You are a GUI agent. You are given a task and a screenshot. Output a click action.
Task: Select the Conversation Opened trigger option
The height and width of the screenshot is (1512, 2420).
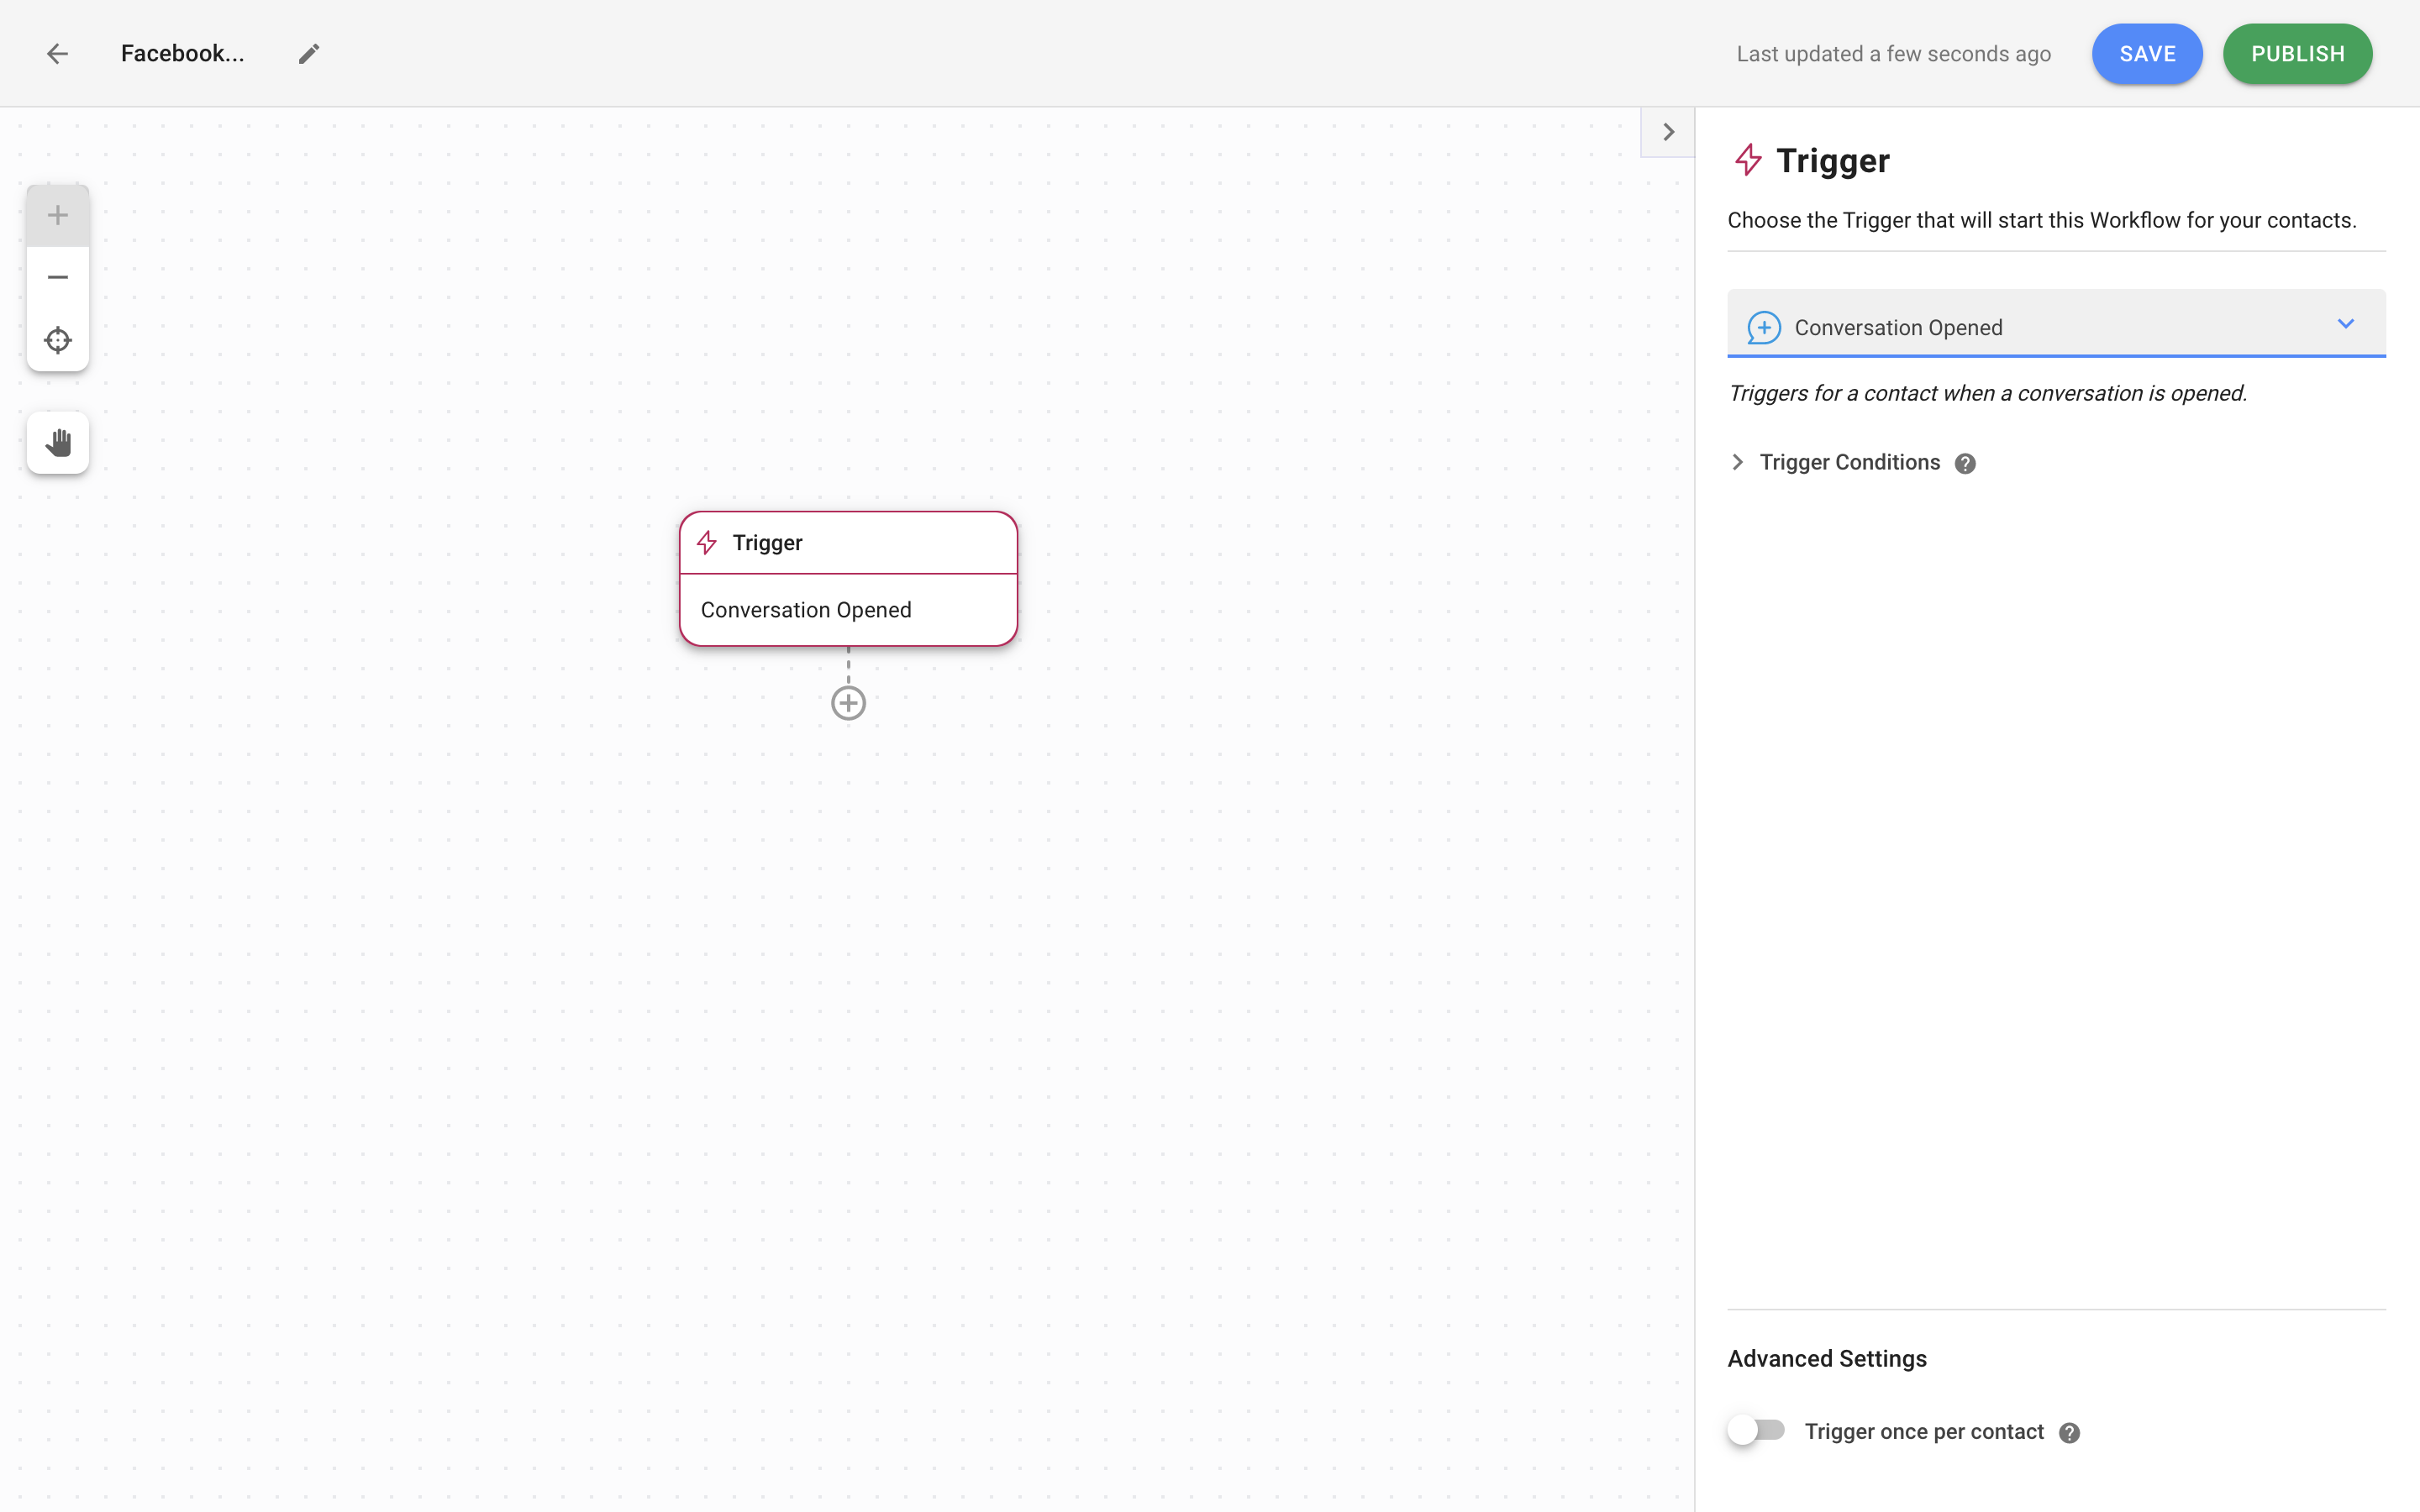point(2056,326)
